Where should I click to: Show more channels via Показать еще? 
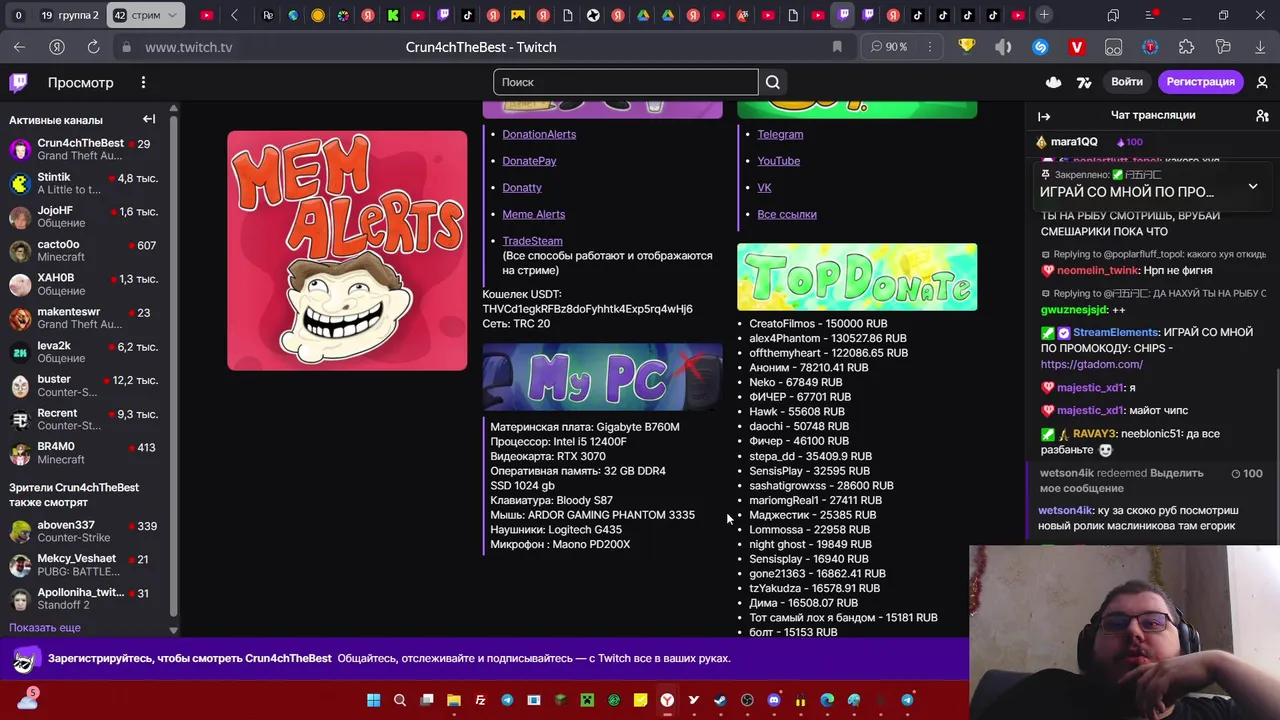[45, 627]
